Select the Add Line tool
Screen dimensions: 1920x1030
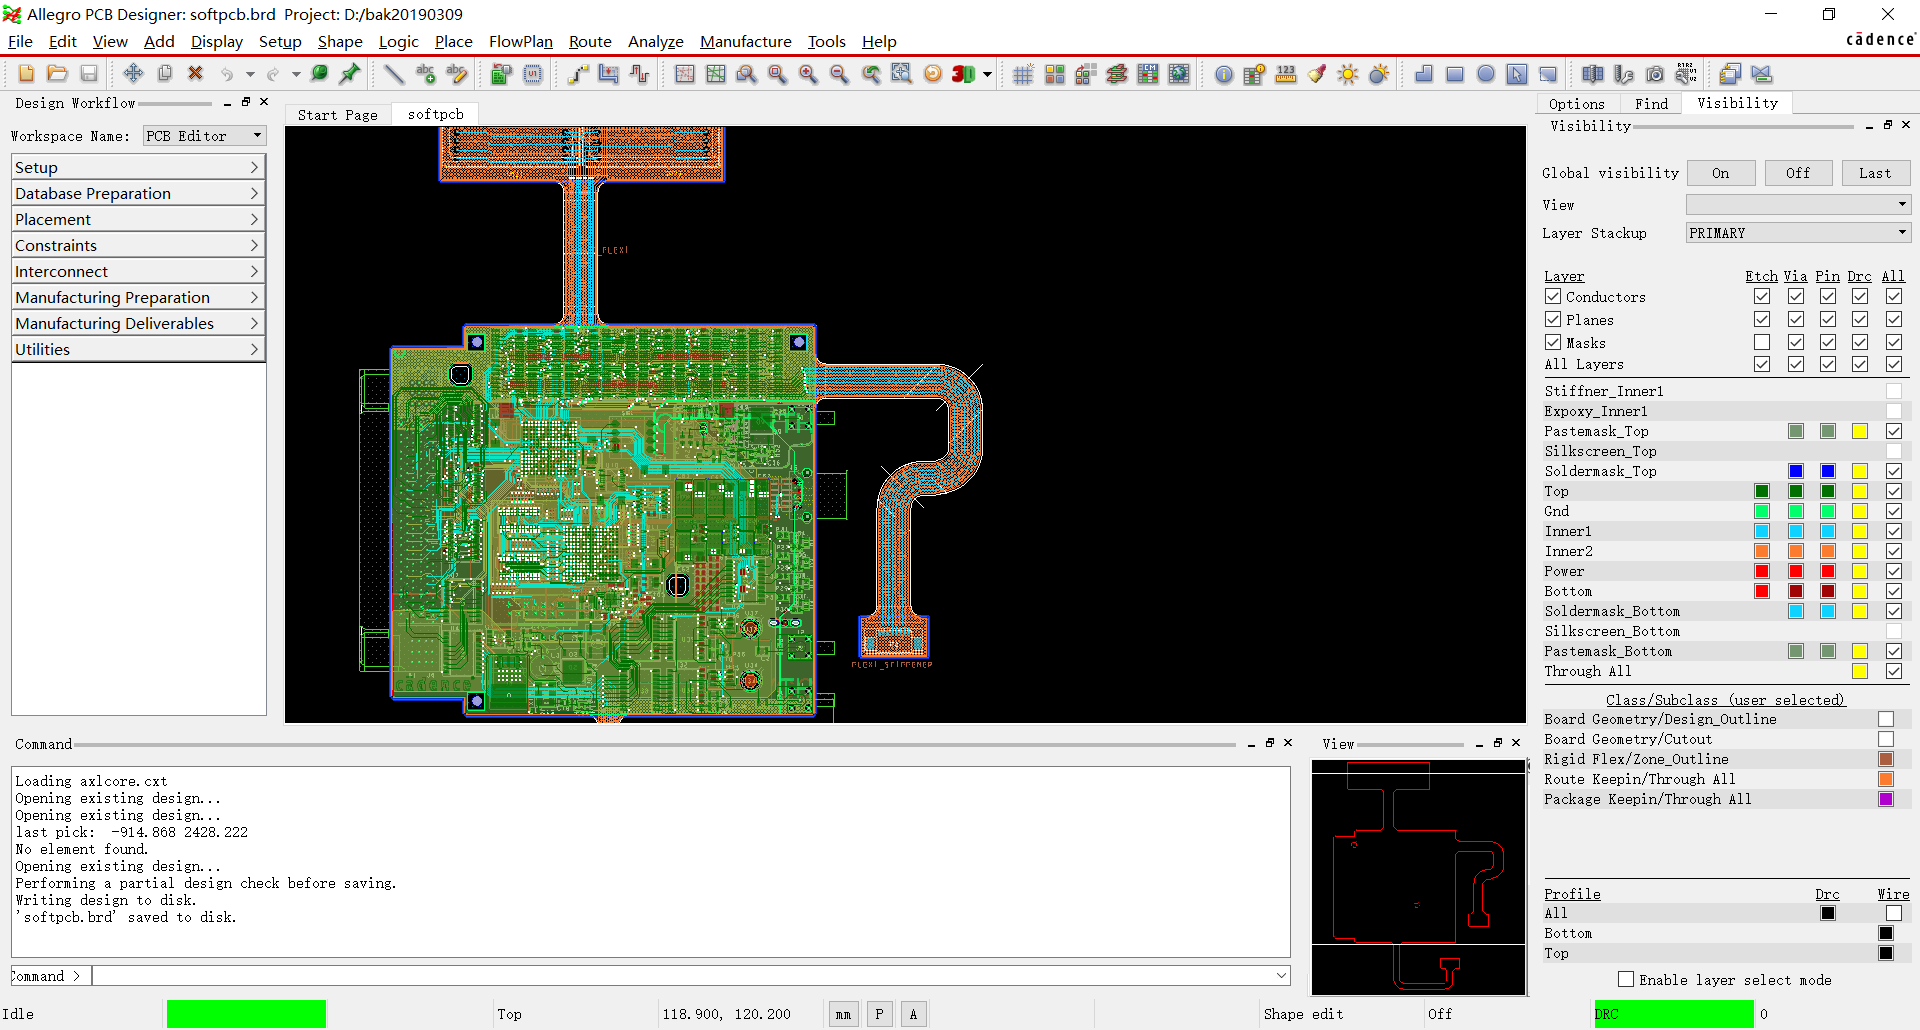coord(394,73)
